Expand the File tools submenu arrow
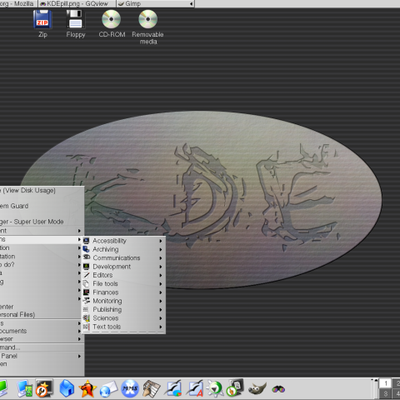This screenshot has height=400, width=400. (x=161, y=284)
